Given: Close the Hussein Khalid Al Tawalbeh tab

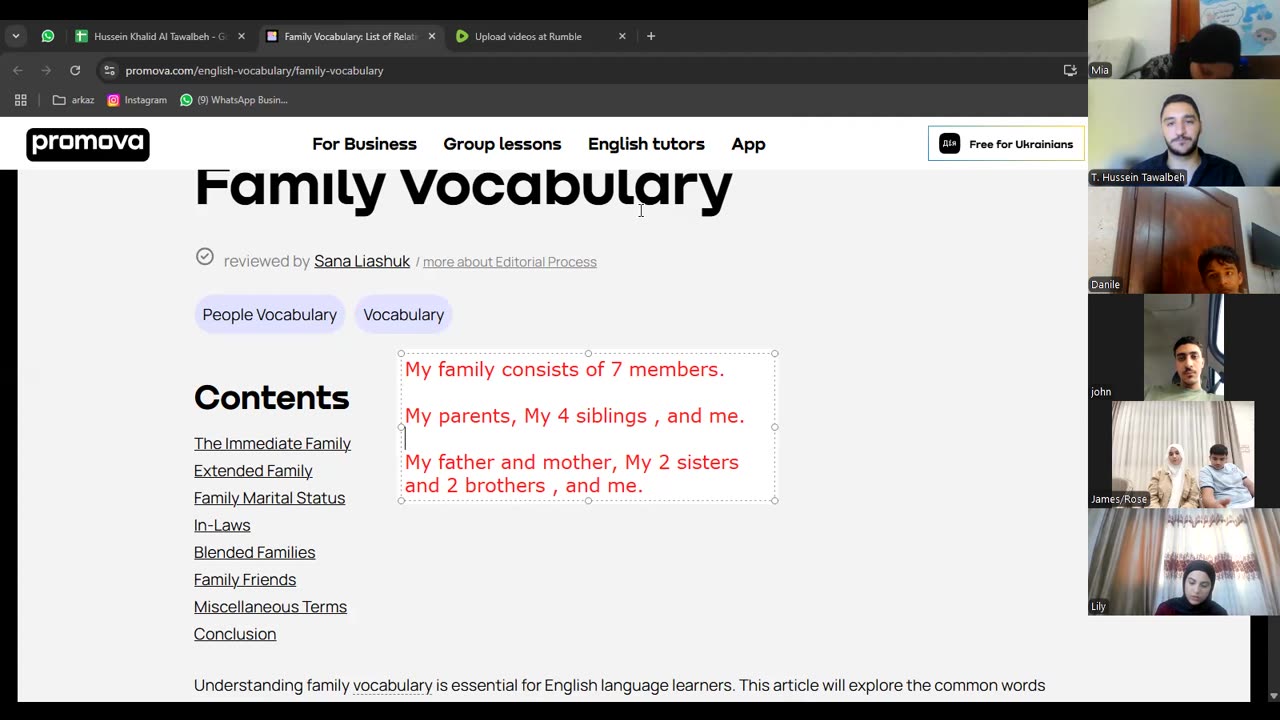Looking at the screenshot, I should 241,36.
